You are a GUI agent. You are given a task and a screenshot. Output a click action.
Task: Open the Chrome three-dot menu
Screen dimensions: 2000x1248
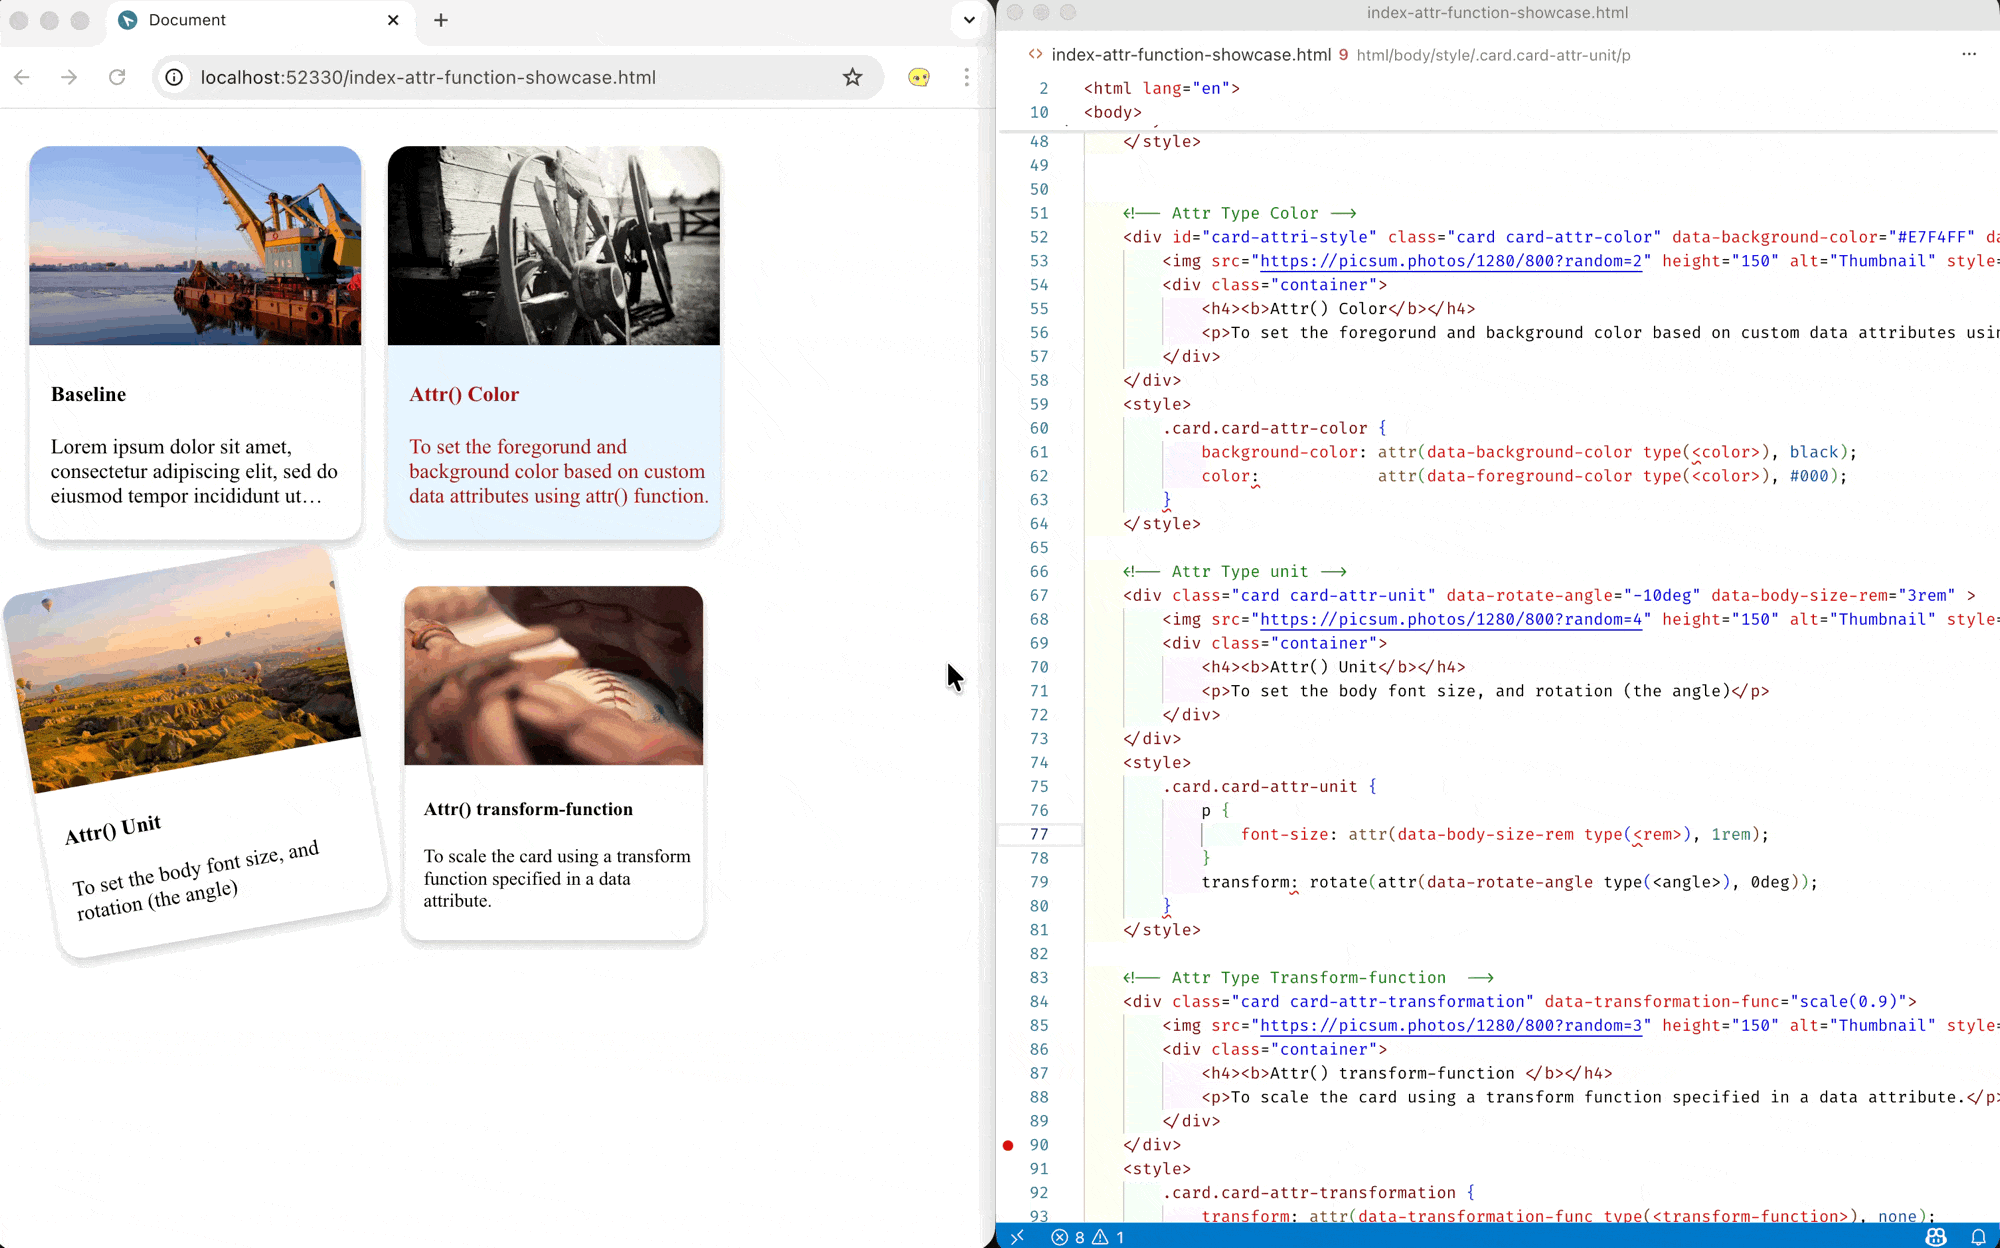point(966,77)
